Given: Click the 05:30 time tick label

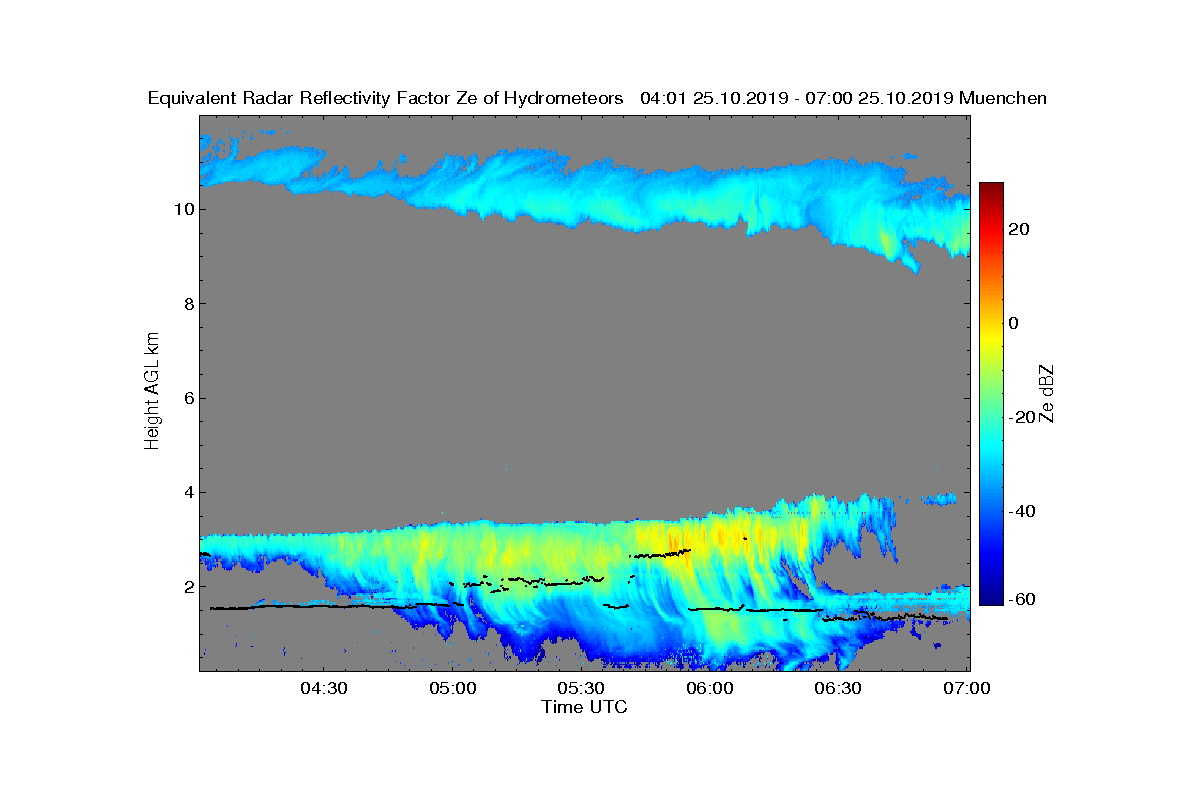Looking at the screenshot, I should click(583, 688).
